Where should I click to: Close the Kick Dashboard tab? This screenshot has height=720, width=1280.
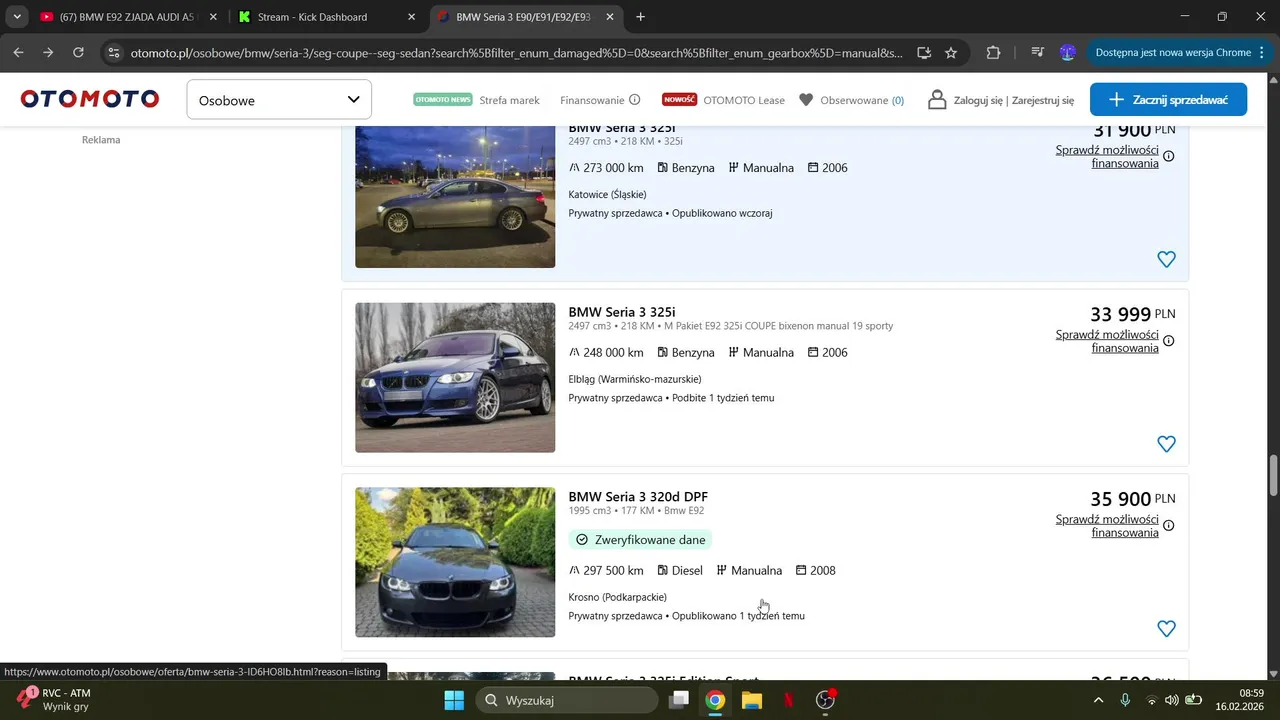click(412, 17)
